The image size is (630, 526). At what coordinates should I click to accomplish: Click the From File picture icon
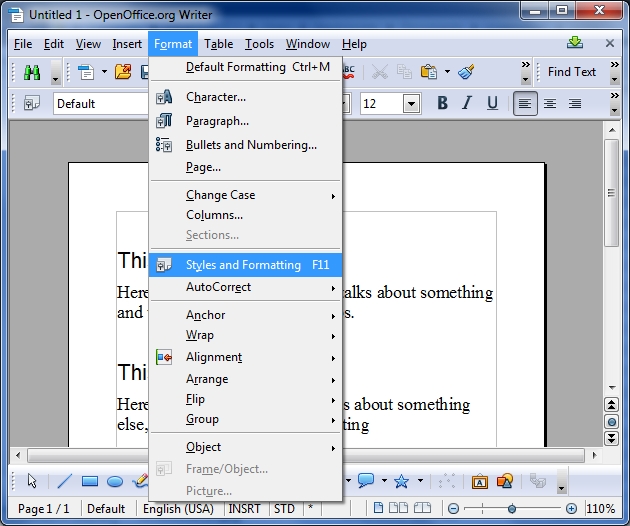505,481
